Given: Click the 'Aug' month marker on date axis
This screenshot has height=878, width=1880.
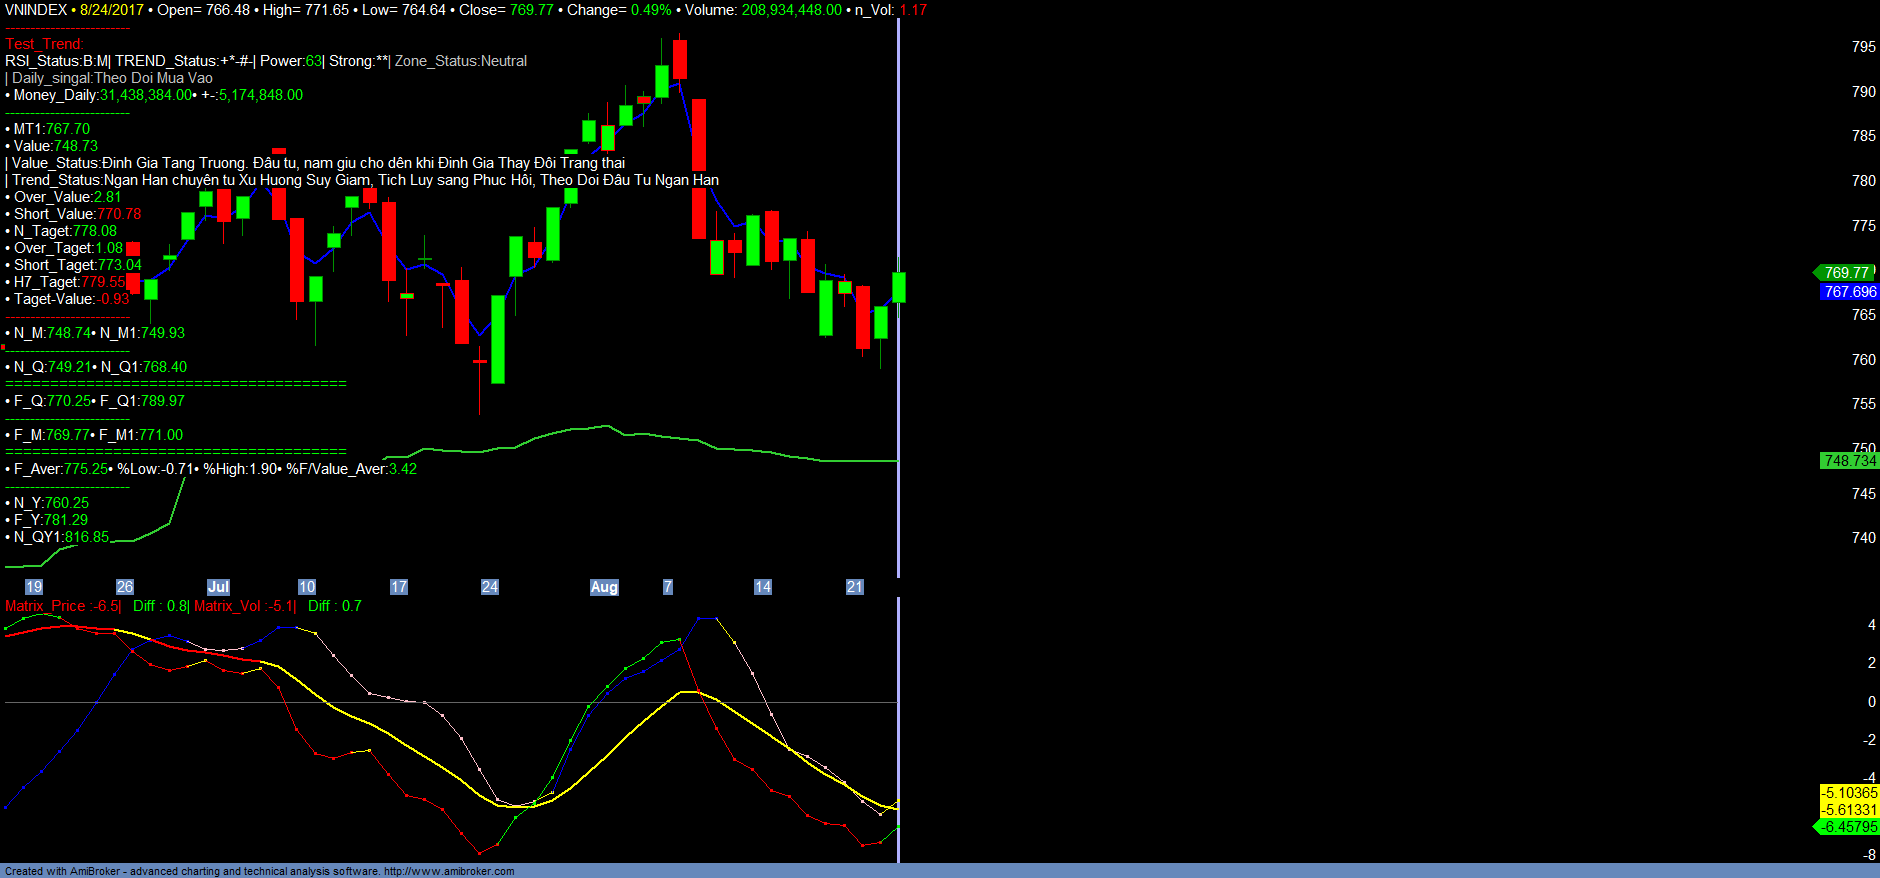Looking at the screenshot, I should pyautogui.click(x=604, y=587).
